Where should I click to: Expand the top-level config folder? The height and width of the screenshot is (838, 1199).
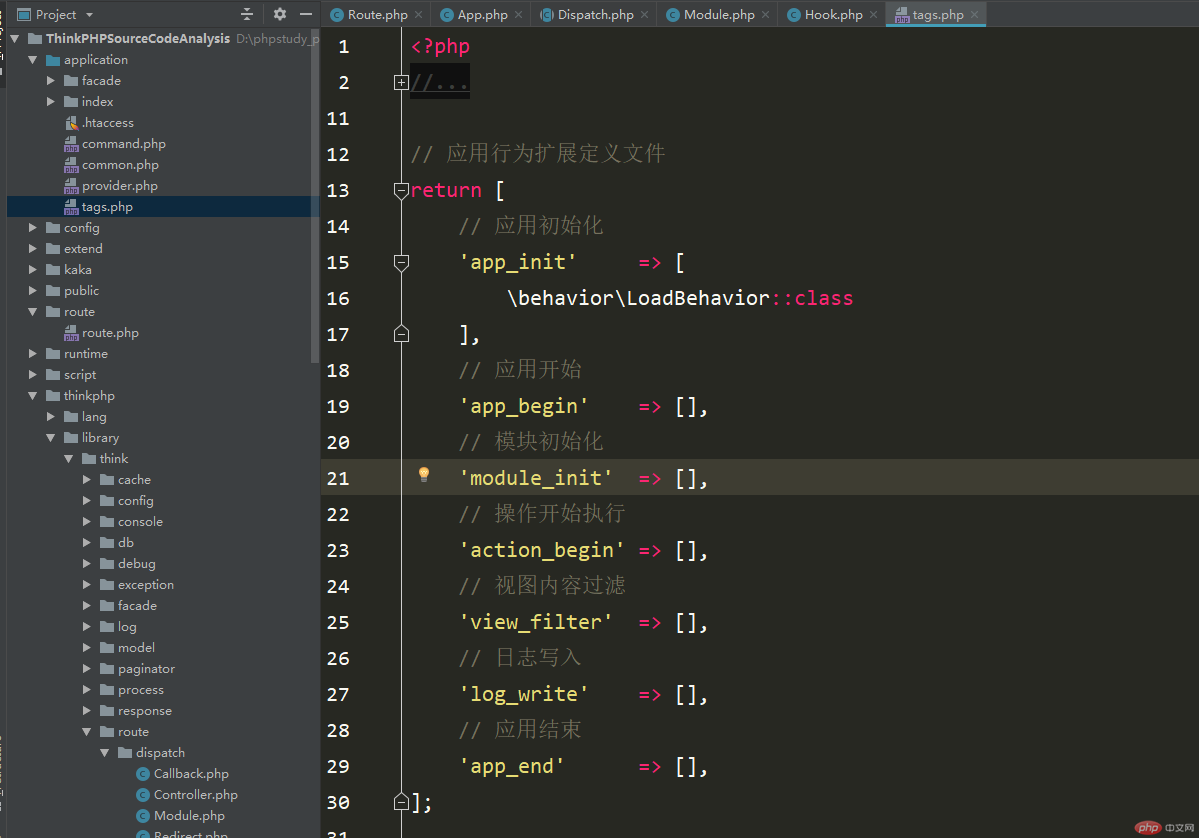coord(32,228)
